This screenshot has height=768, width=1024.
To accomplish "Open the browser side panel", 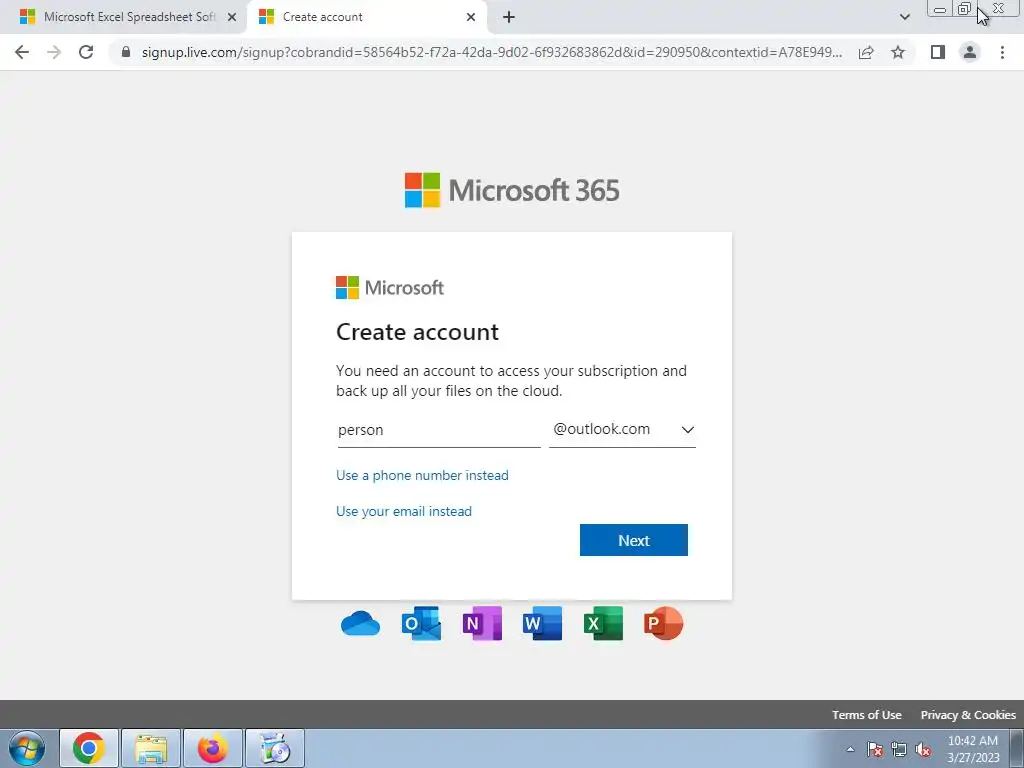I will [938, 52].
